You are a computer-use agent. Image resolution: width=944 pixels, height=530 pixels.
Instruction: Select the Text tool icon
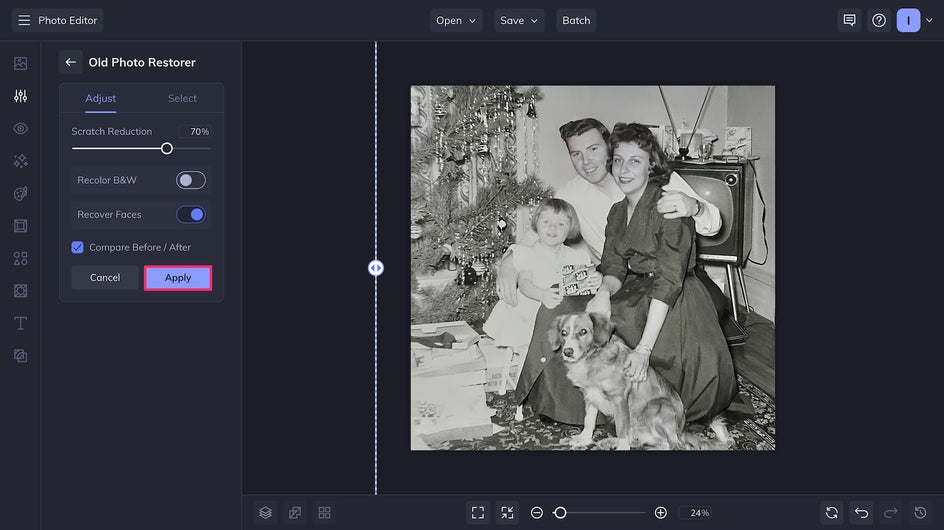[x=20, y=323]
